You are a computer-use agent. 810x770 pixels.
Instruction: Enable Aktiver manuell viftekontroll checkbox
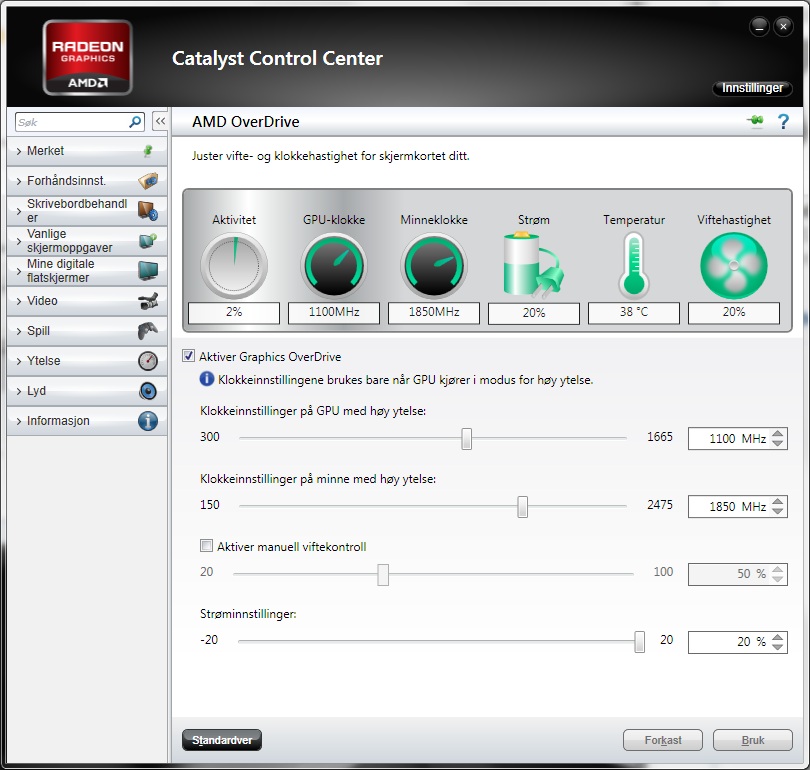point(206,546)
